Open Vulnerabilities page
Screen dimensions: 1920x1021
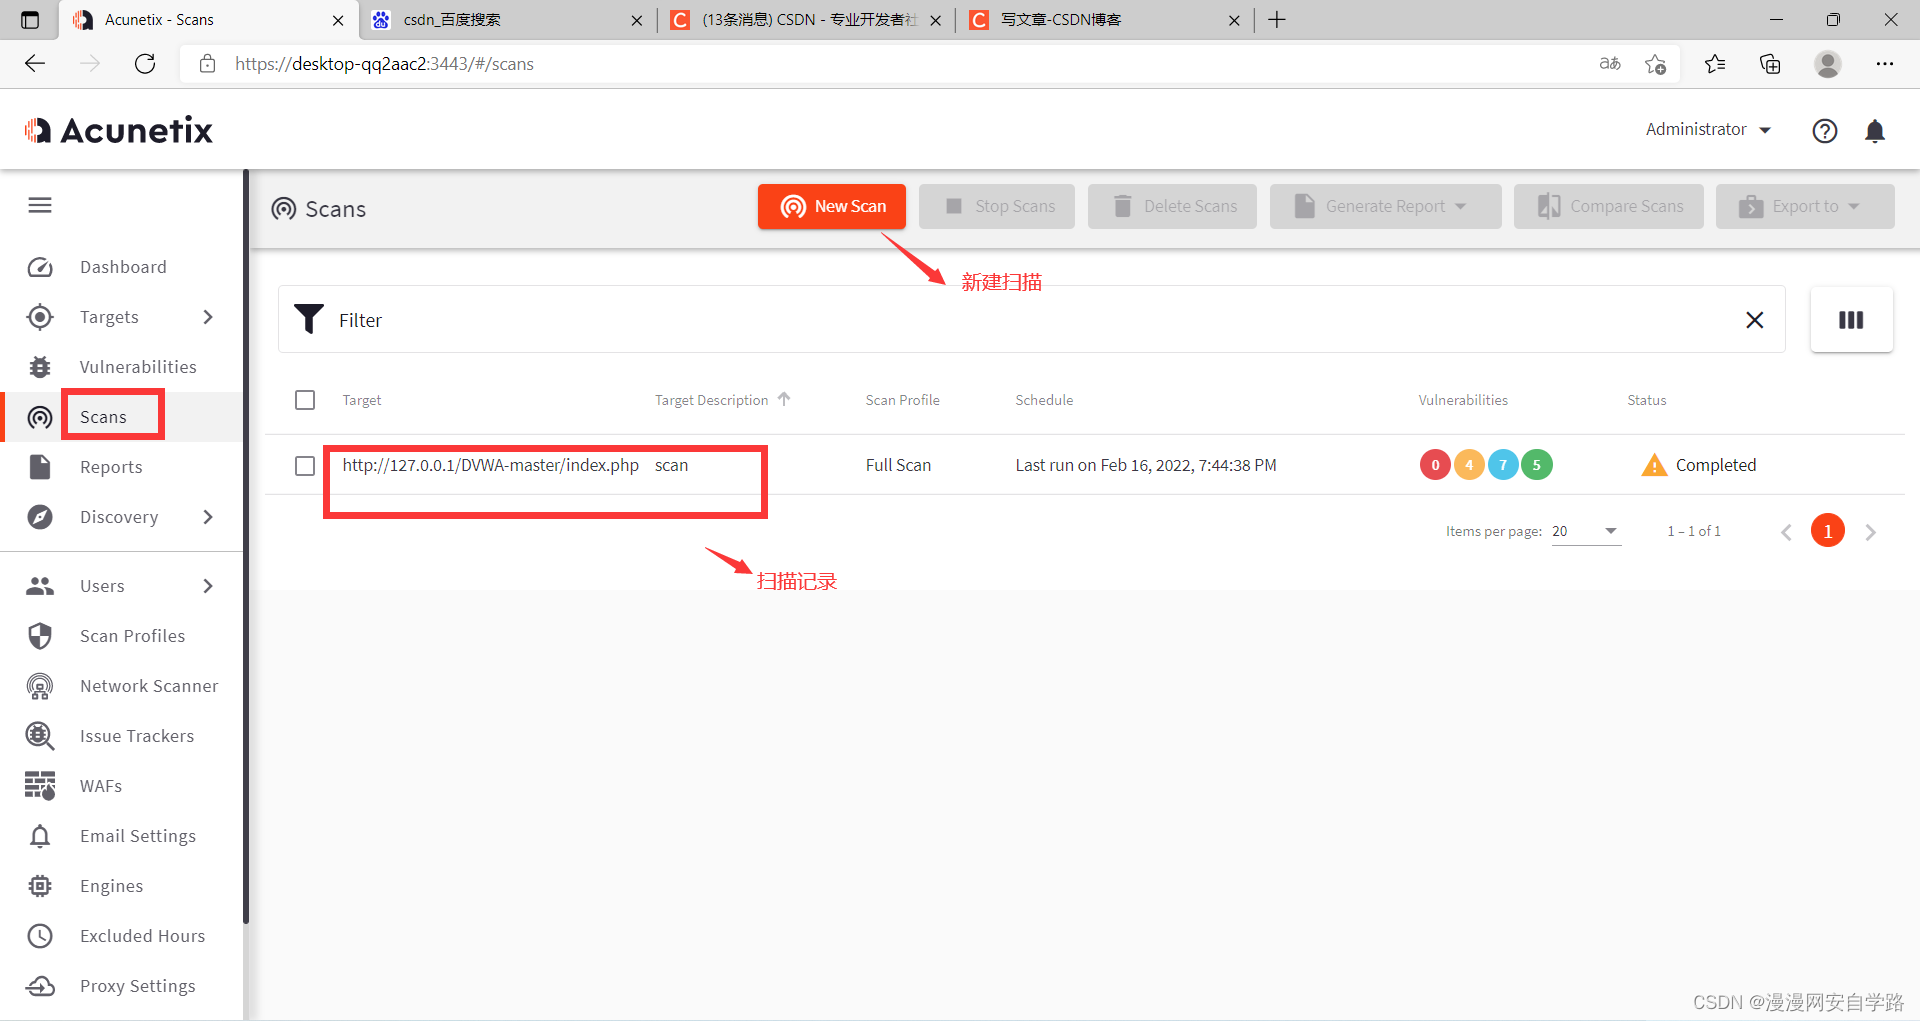tap(138, 367)
